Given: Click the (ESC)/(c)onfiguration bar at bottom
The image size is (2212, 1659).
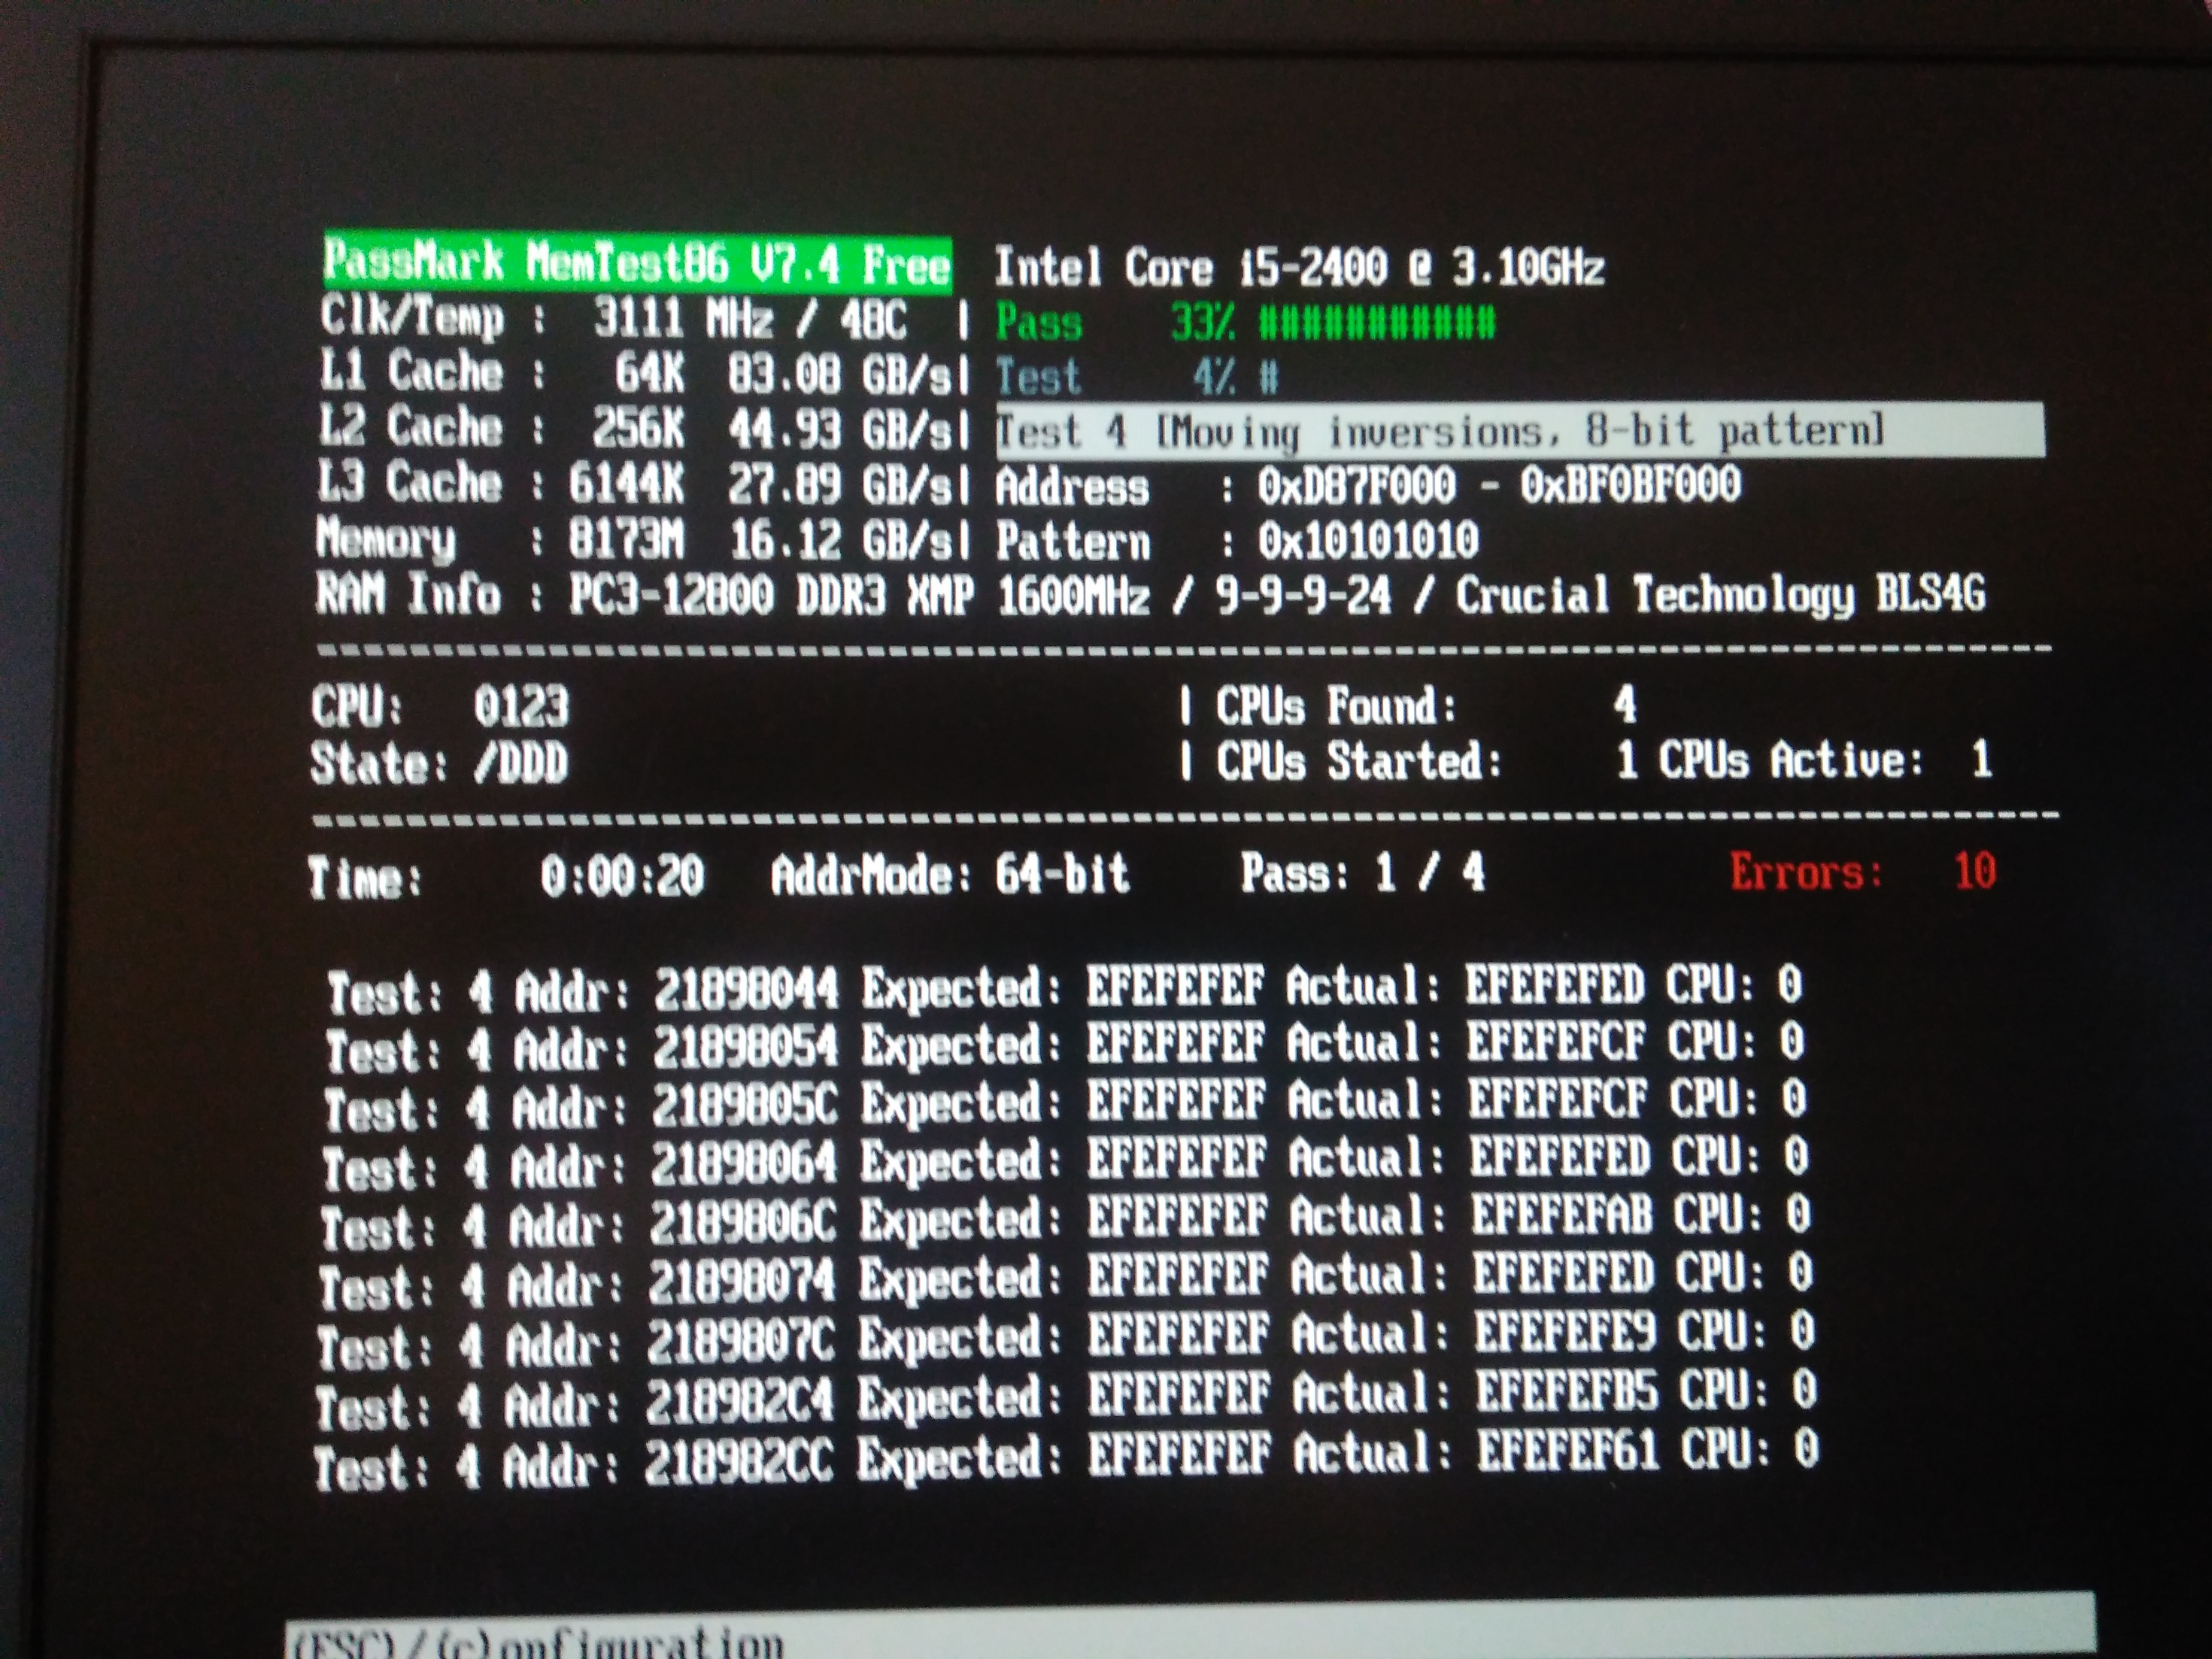Looking at the screenshot, I should tap(1190, 1627).
